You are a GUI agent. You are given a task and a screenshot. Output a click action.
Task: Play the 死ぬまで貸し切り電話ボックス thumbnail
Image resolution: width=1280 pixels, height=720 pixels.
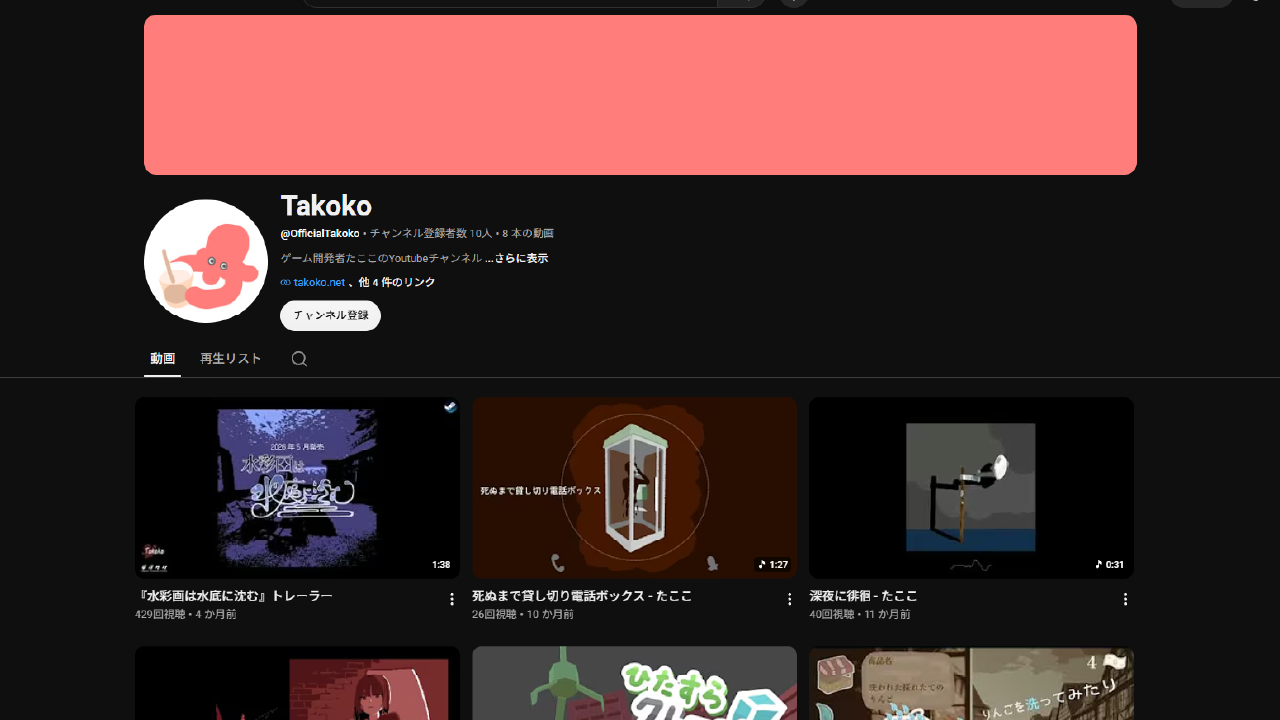(x=634, y=488)
